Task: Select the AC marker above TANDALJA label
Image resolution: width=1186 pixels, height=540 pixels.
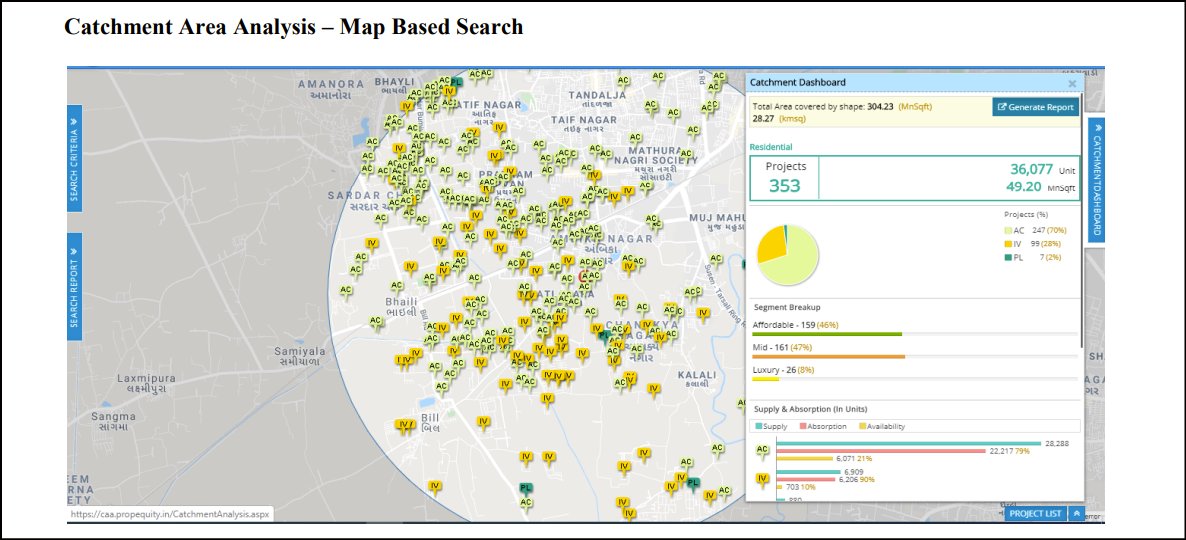Action: (x=622, y=81)
